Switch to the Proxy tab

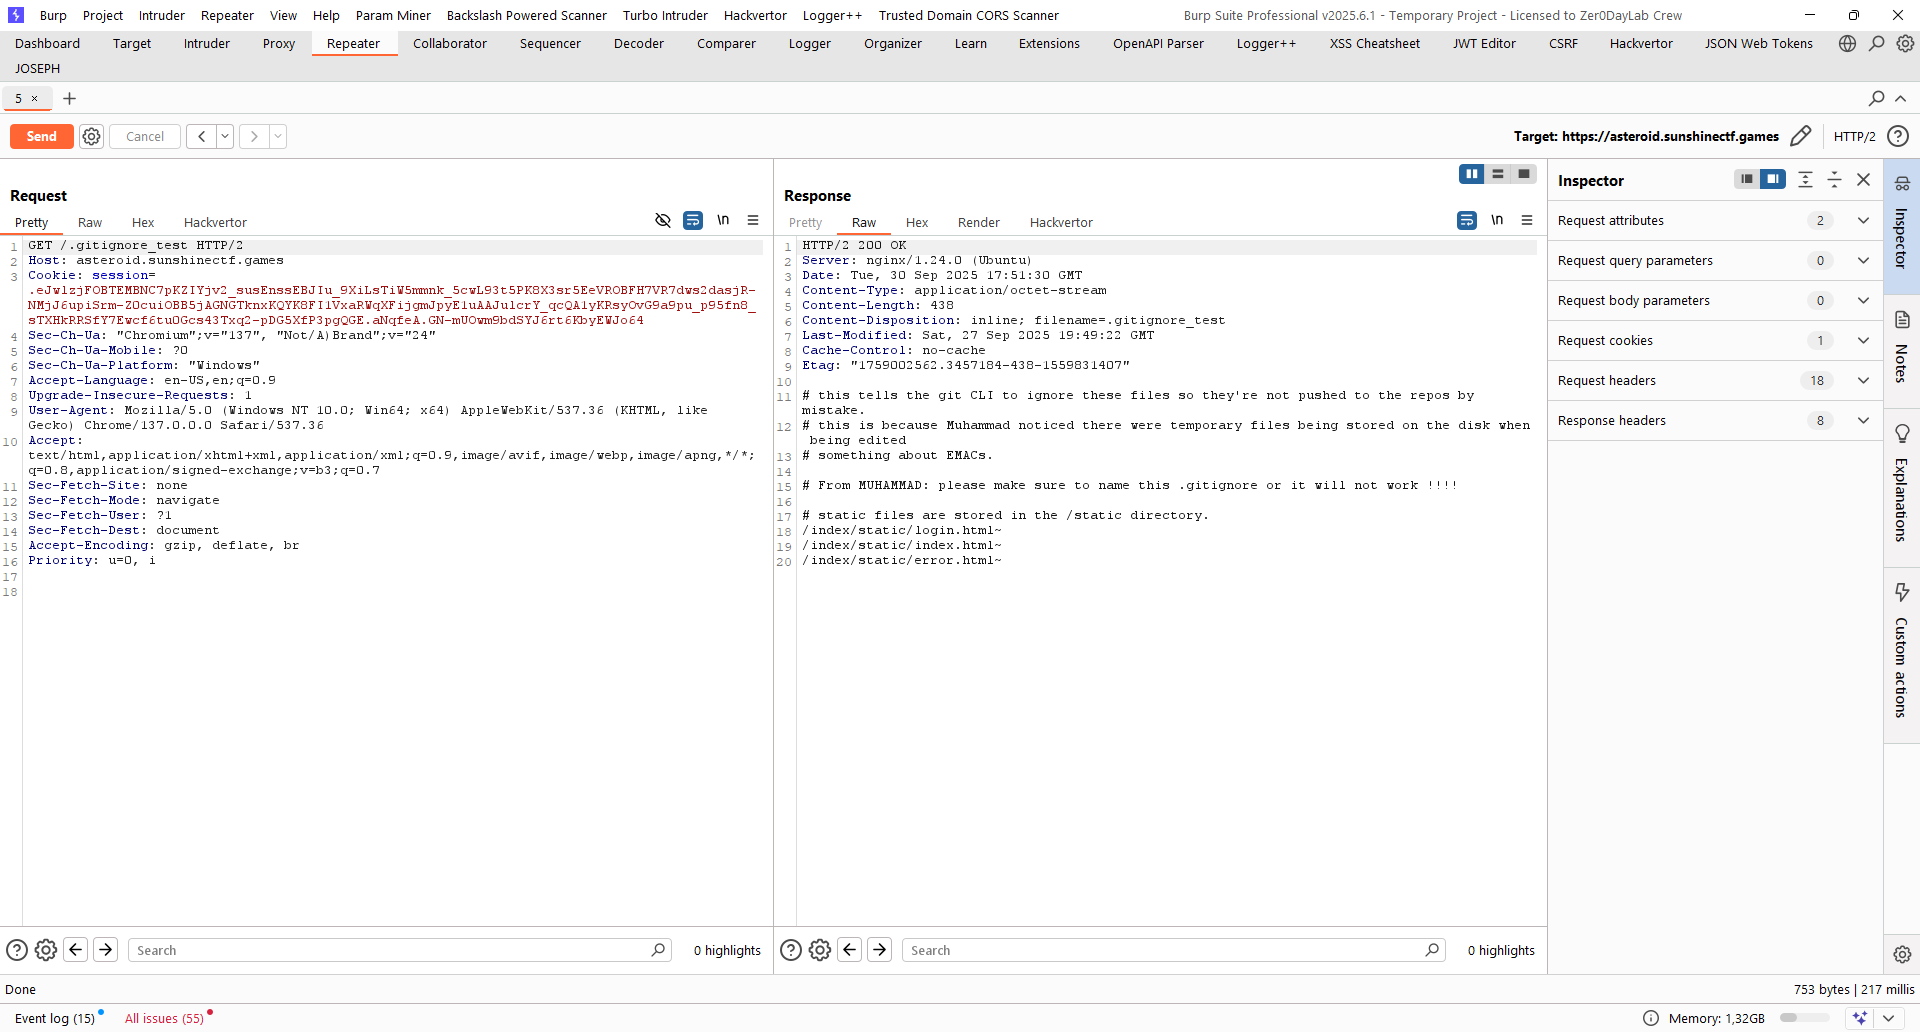[x=279, y=44]
